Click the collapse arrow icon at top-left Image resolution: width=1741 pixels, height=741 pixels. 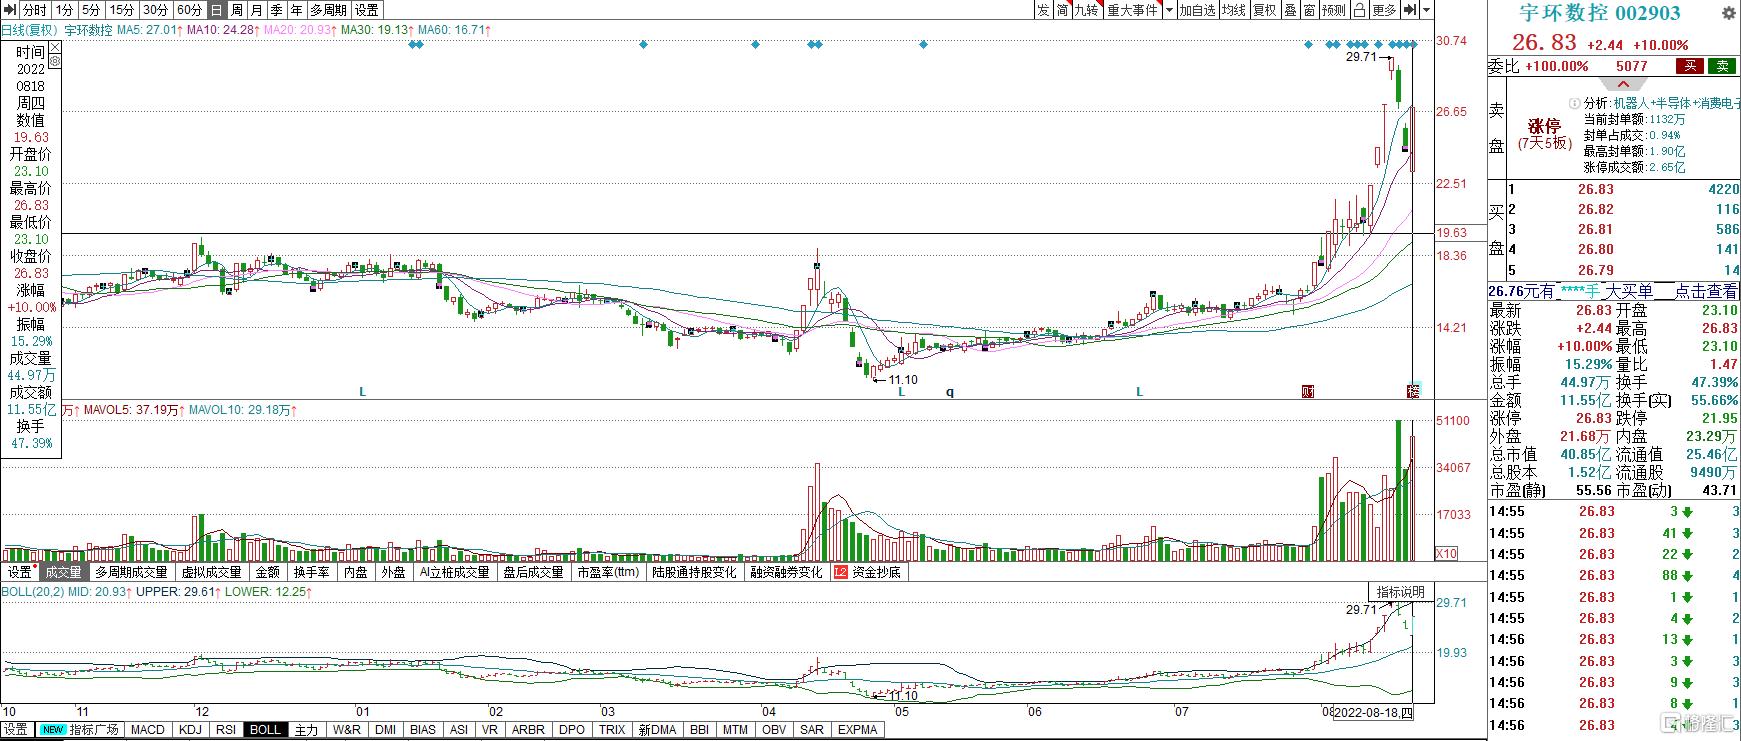point(10,10)
